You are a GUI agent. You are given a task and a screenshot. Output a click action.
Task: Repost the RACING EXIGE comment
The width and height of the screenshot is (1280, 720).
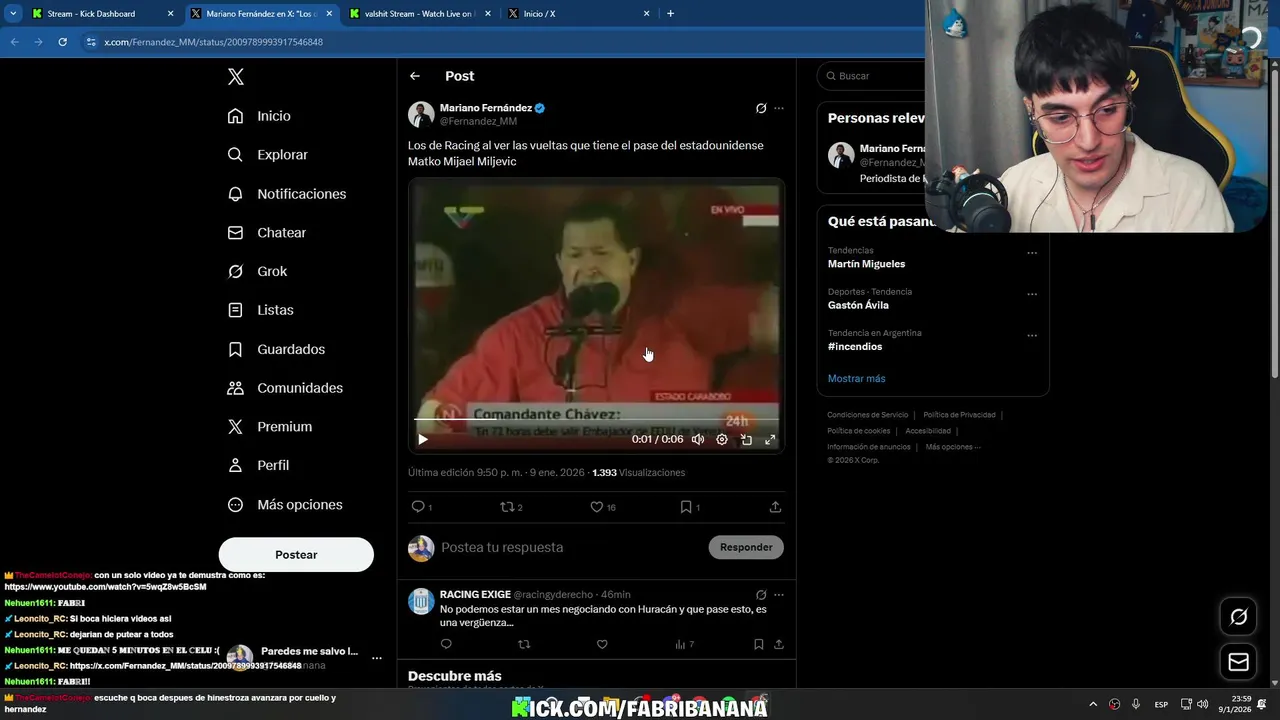(x=524, y=644)
